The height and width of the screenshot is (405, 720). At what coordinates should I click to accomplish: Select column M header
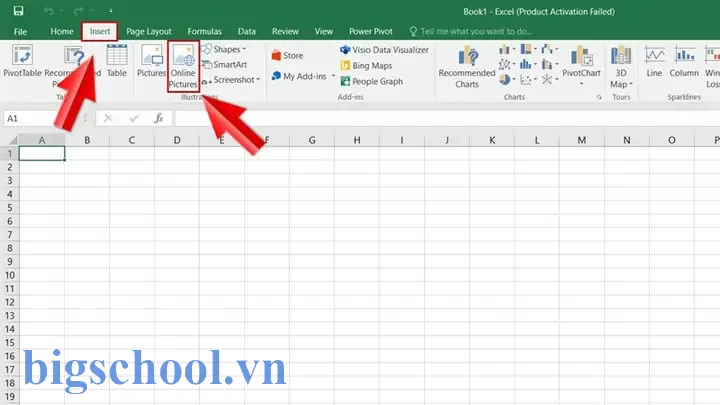coord(582,140)
